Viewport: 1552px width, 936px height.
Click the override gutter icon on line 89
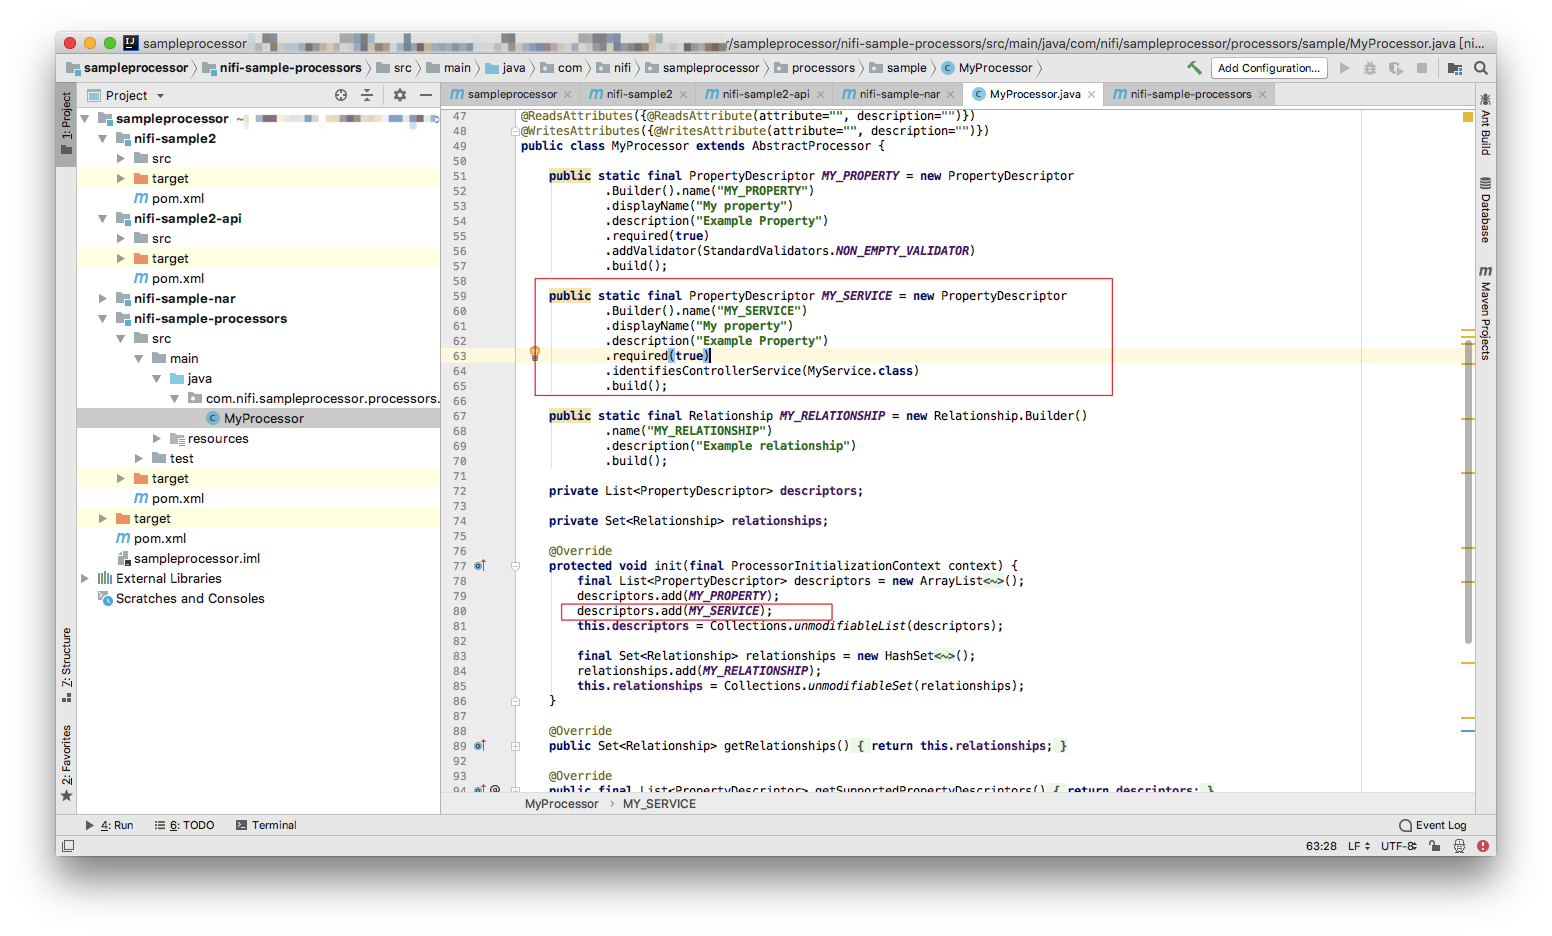(480, 746)
